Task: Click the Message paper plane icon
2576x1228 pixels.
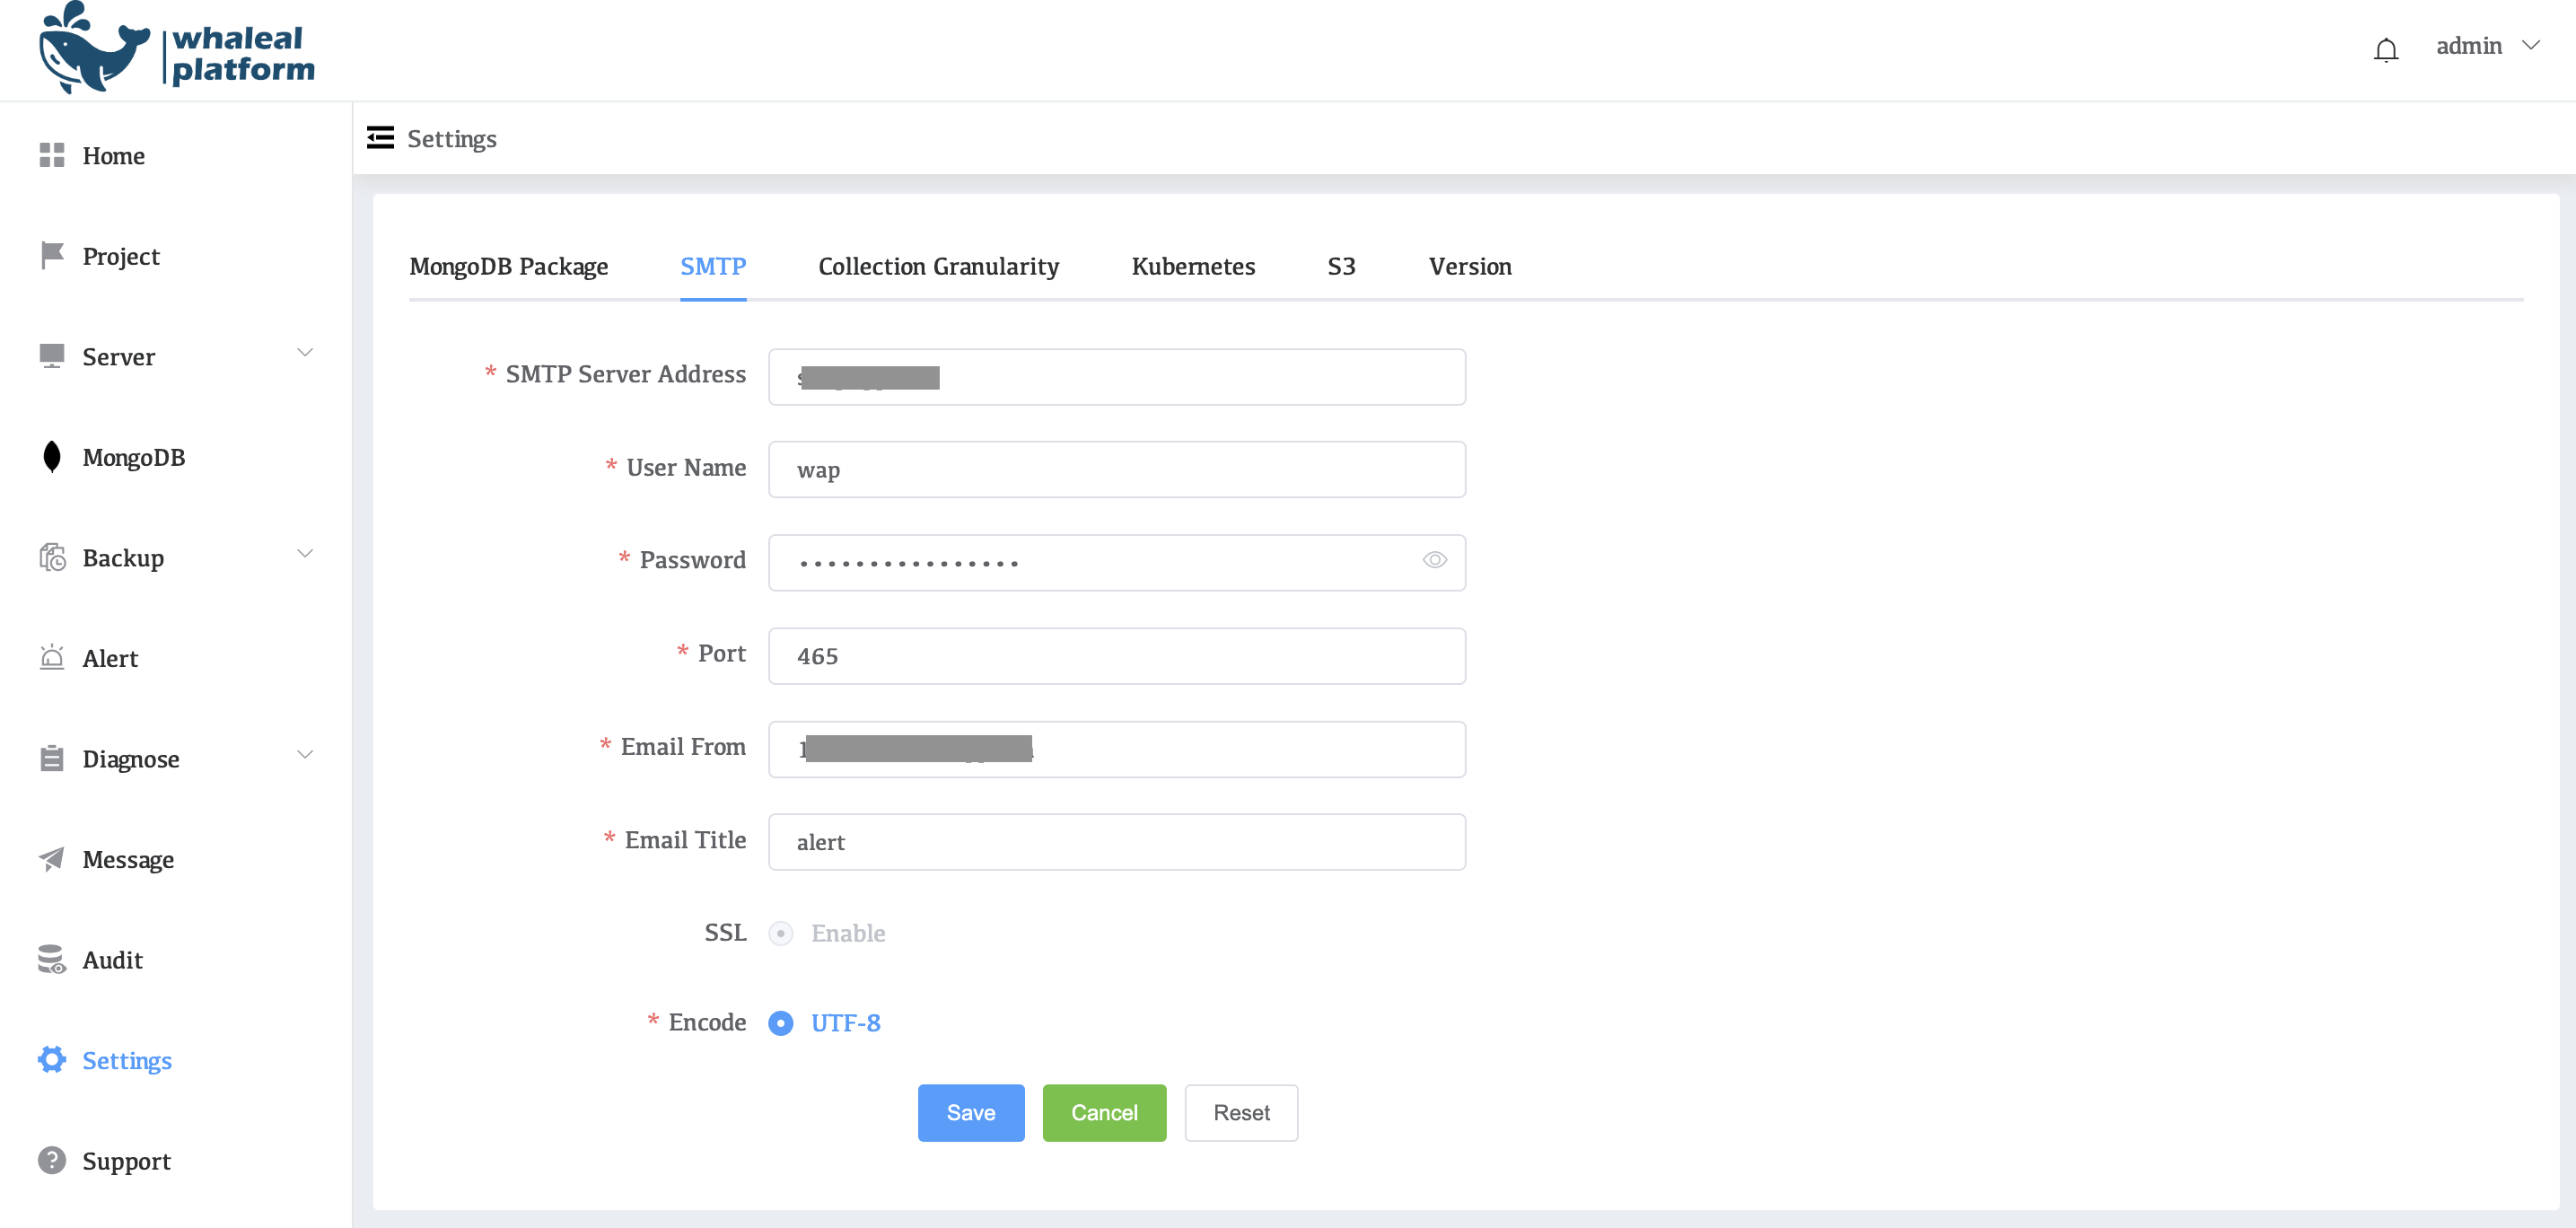Action: pyautogui.click(x=52, y=859)
